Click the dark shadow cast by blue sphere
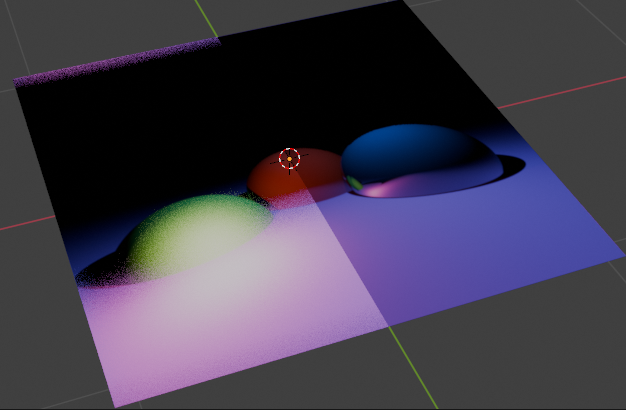The image size is (626, 410). pyautogui.click(x=513, y=165)
